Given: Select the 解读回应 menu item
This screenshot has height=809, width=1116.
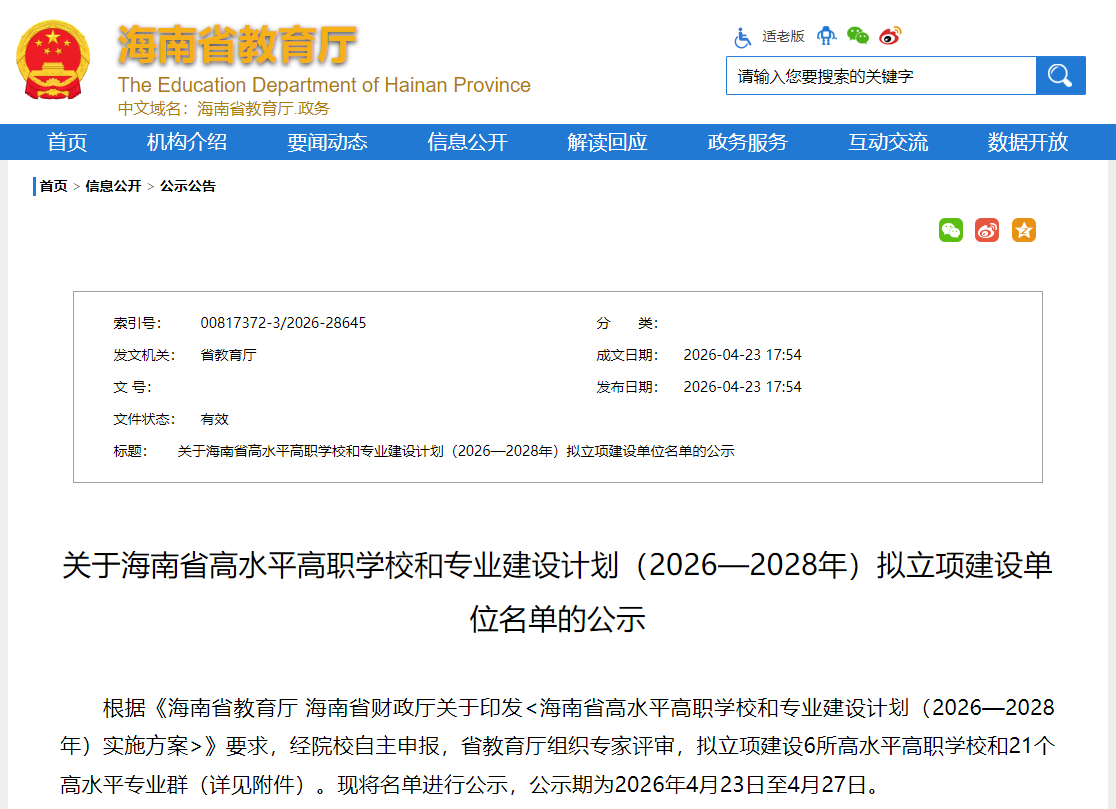Looking at the screenshot, I should click(606, 142).
